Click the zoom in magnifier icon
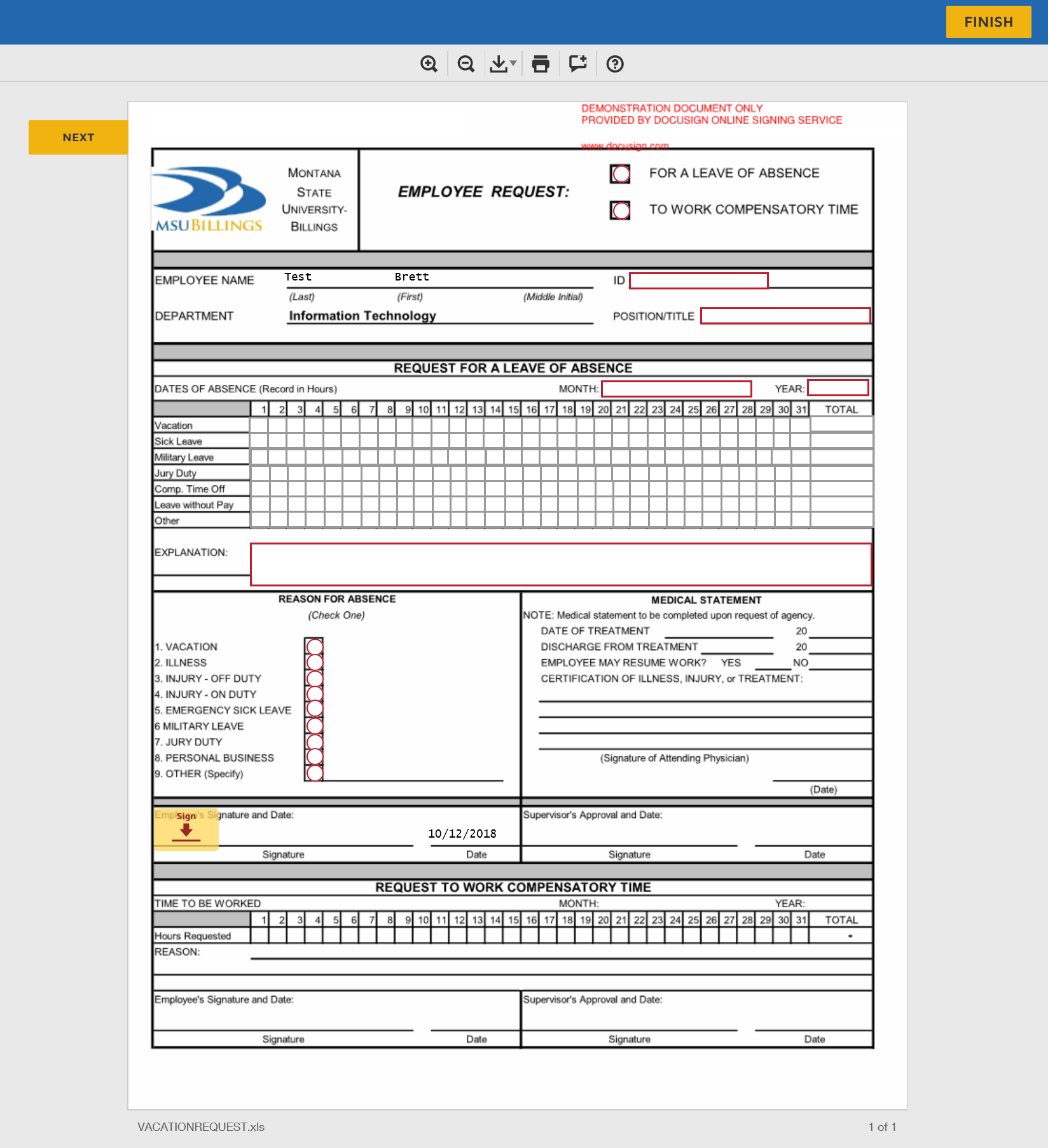The height and width of the screenshot is (1148, 1048). (429, 64)
